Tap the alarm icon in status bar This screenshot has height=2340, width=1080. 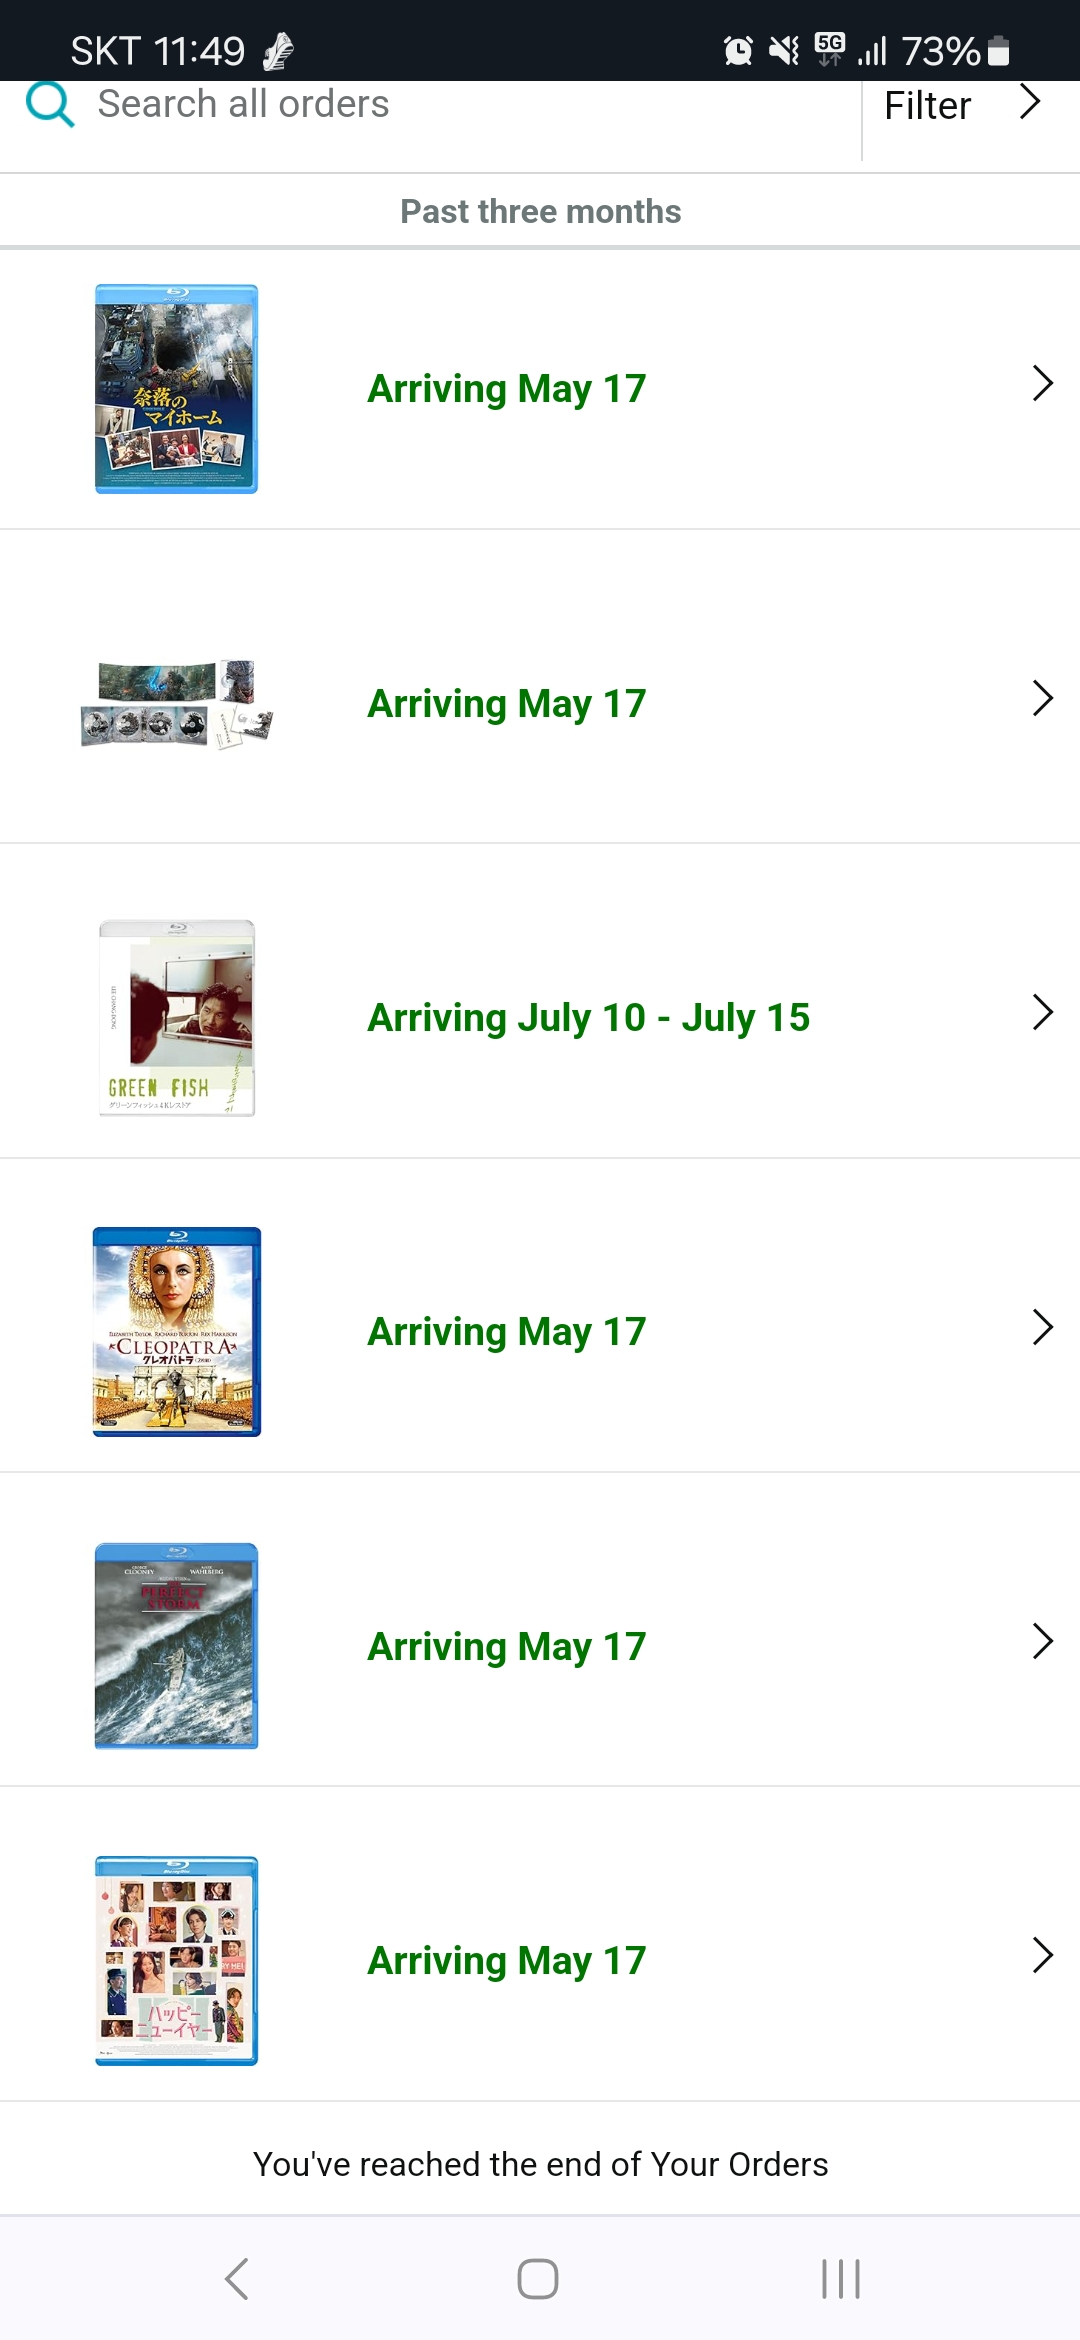pyautogui.click(x=738, y=50)
